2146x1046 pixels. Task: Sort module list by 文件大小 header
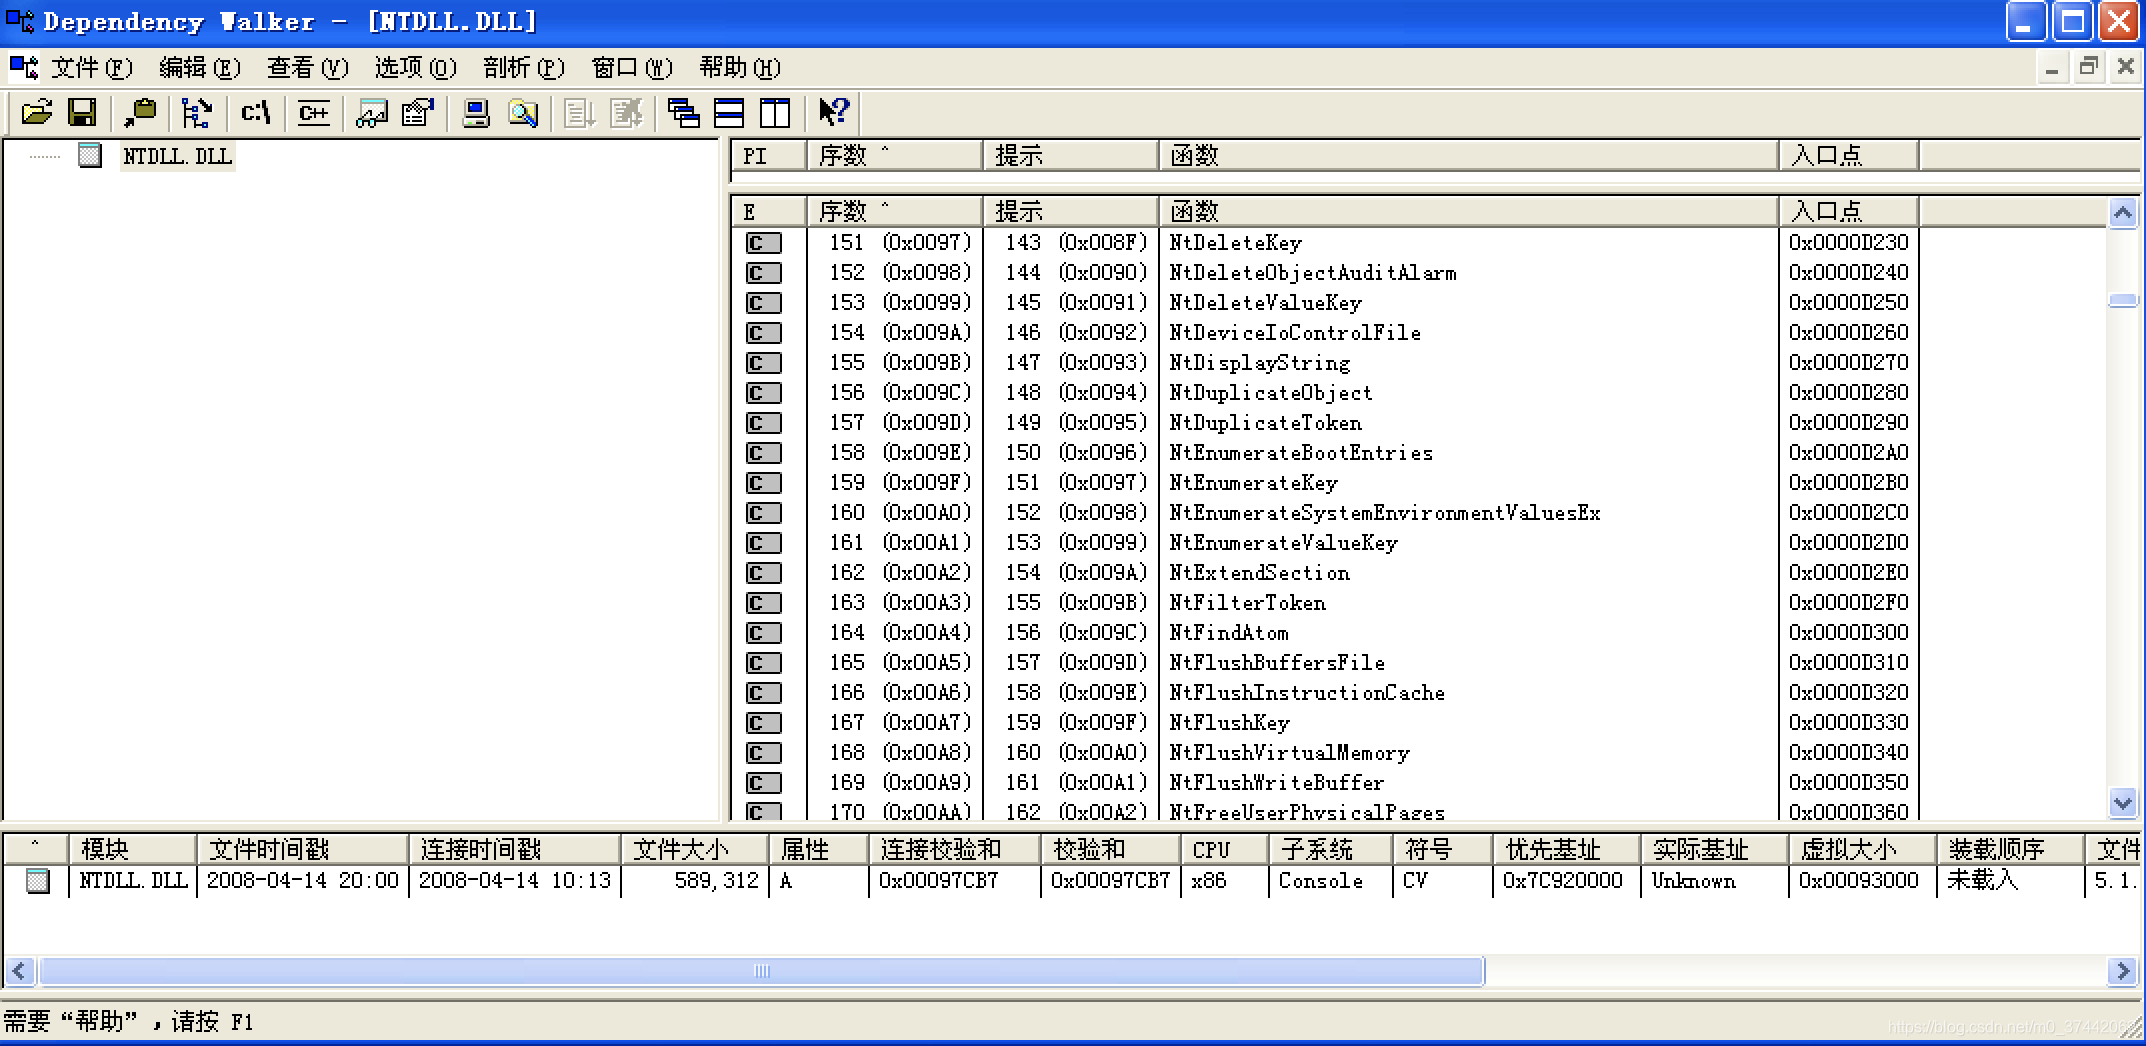[x=695, y=849]
